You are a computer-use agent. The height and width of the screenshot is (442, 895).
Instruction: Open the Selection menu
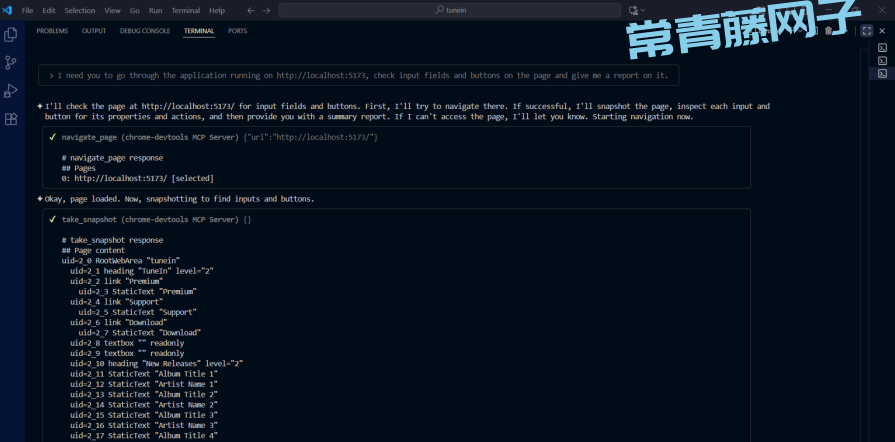(x=80, y=10)
